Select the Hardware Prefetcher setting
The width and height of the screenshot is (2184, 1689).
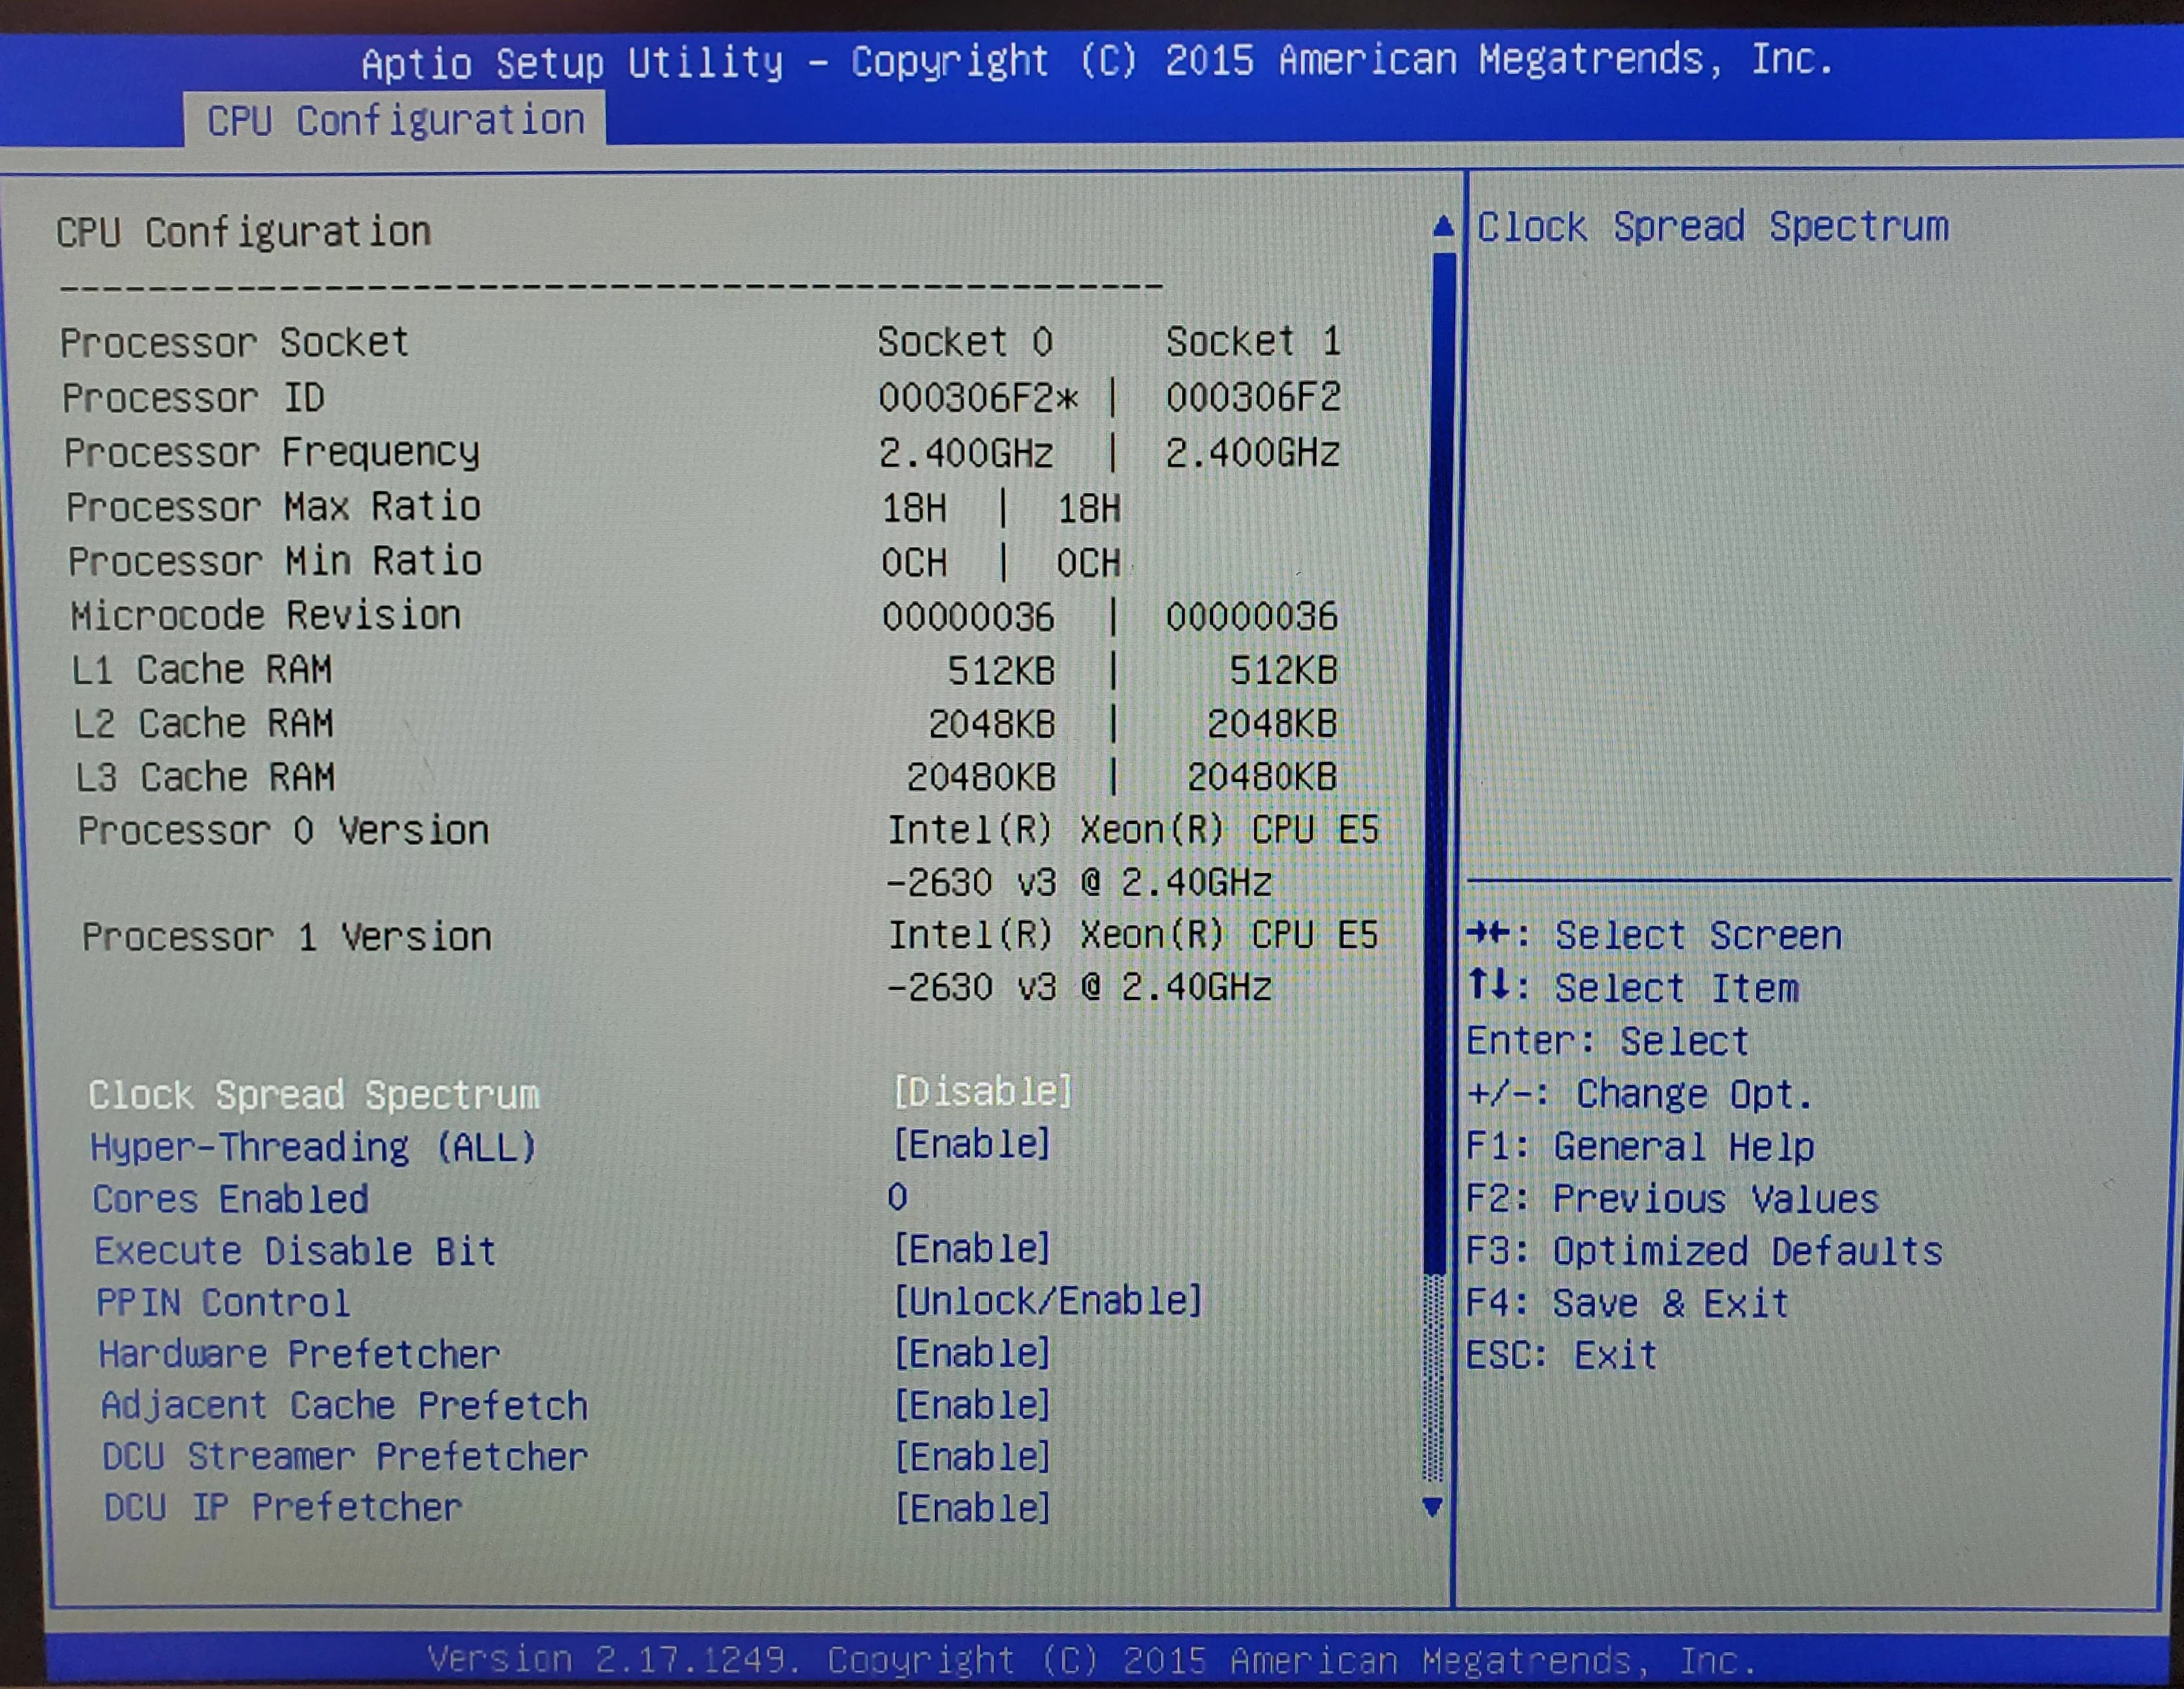[299, 1354]
